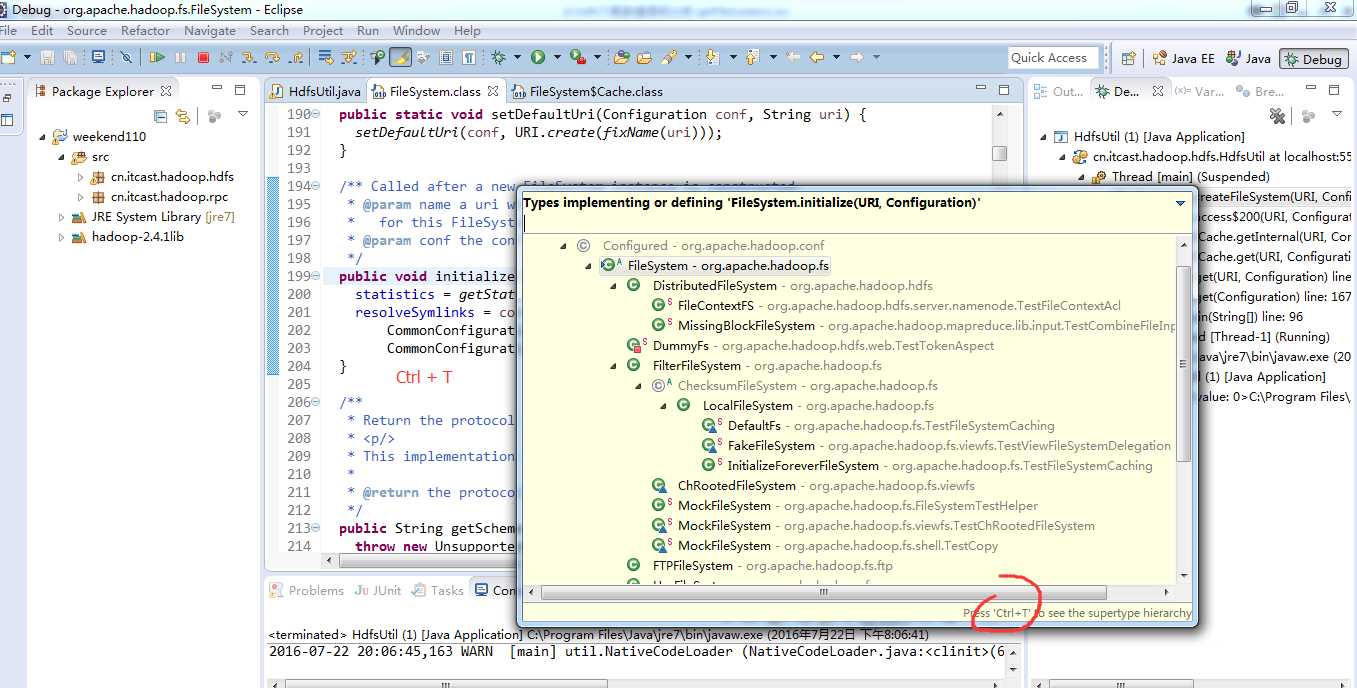Click the Save icon in toolbar
Screen dimensions: 1357x688
pyautogui.click(x=47, y=58)
